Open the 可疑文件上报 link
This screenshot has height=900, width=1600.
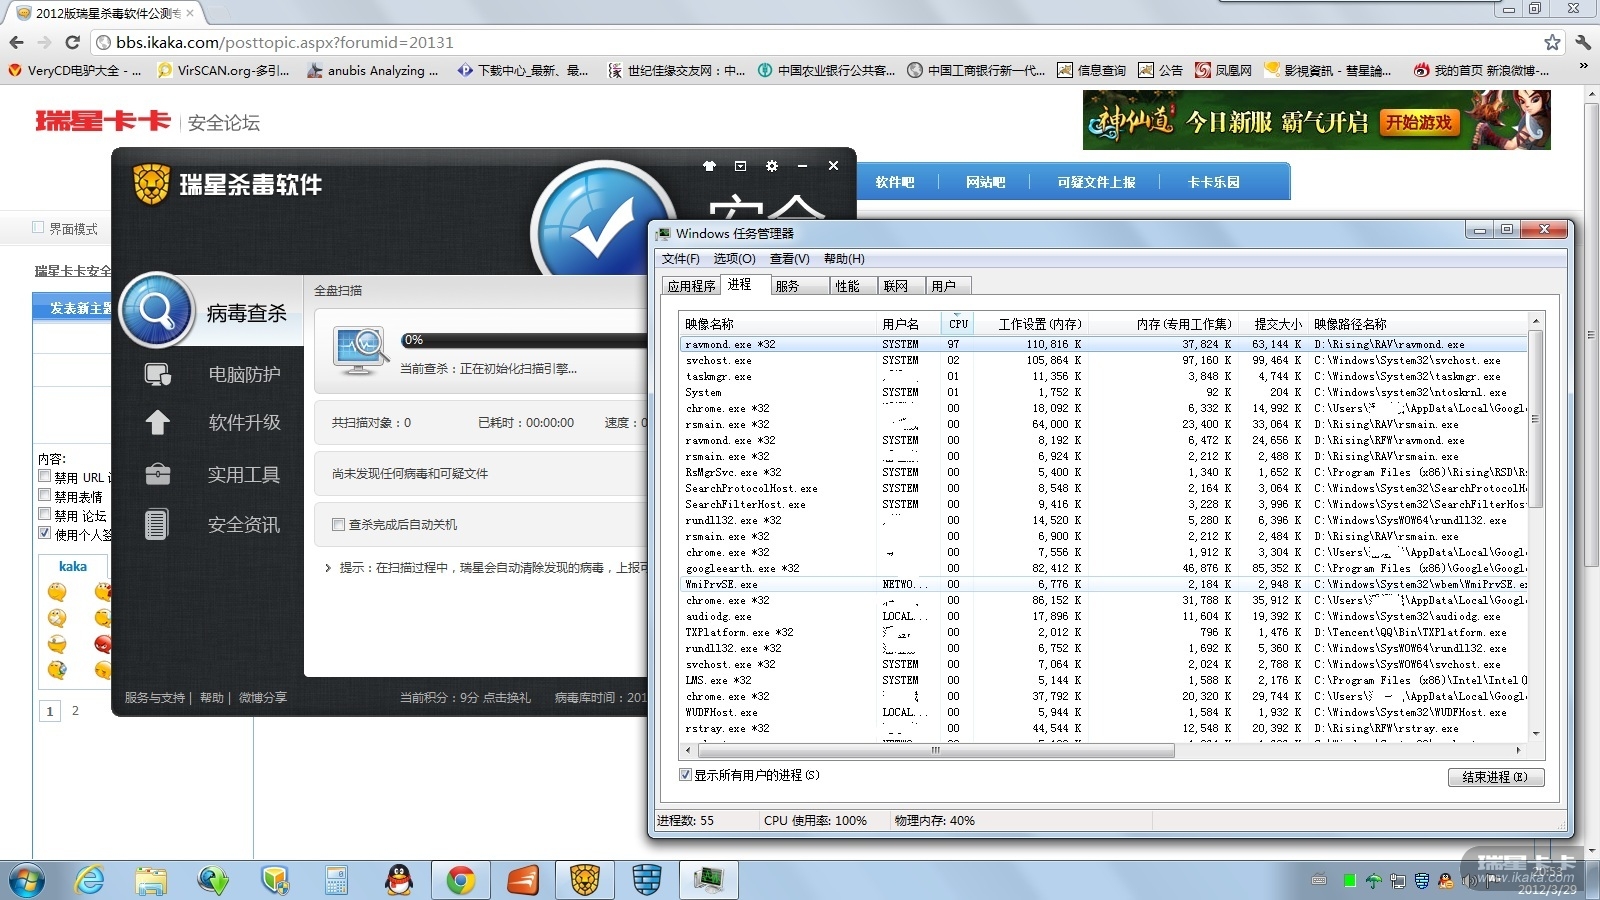point(1097,182)
